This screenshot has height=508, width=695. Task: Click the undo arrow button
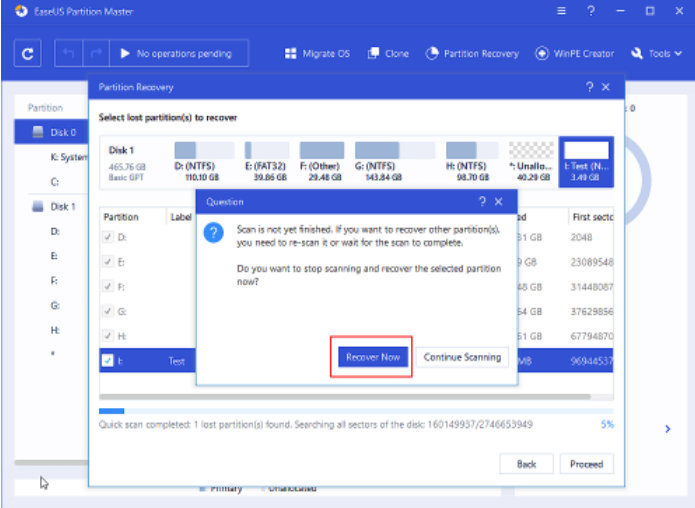click(x=68, y=54)
